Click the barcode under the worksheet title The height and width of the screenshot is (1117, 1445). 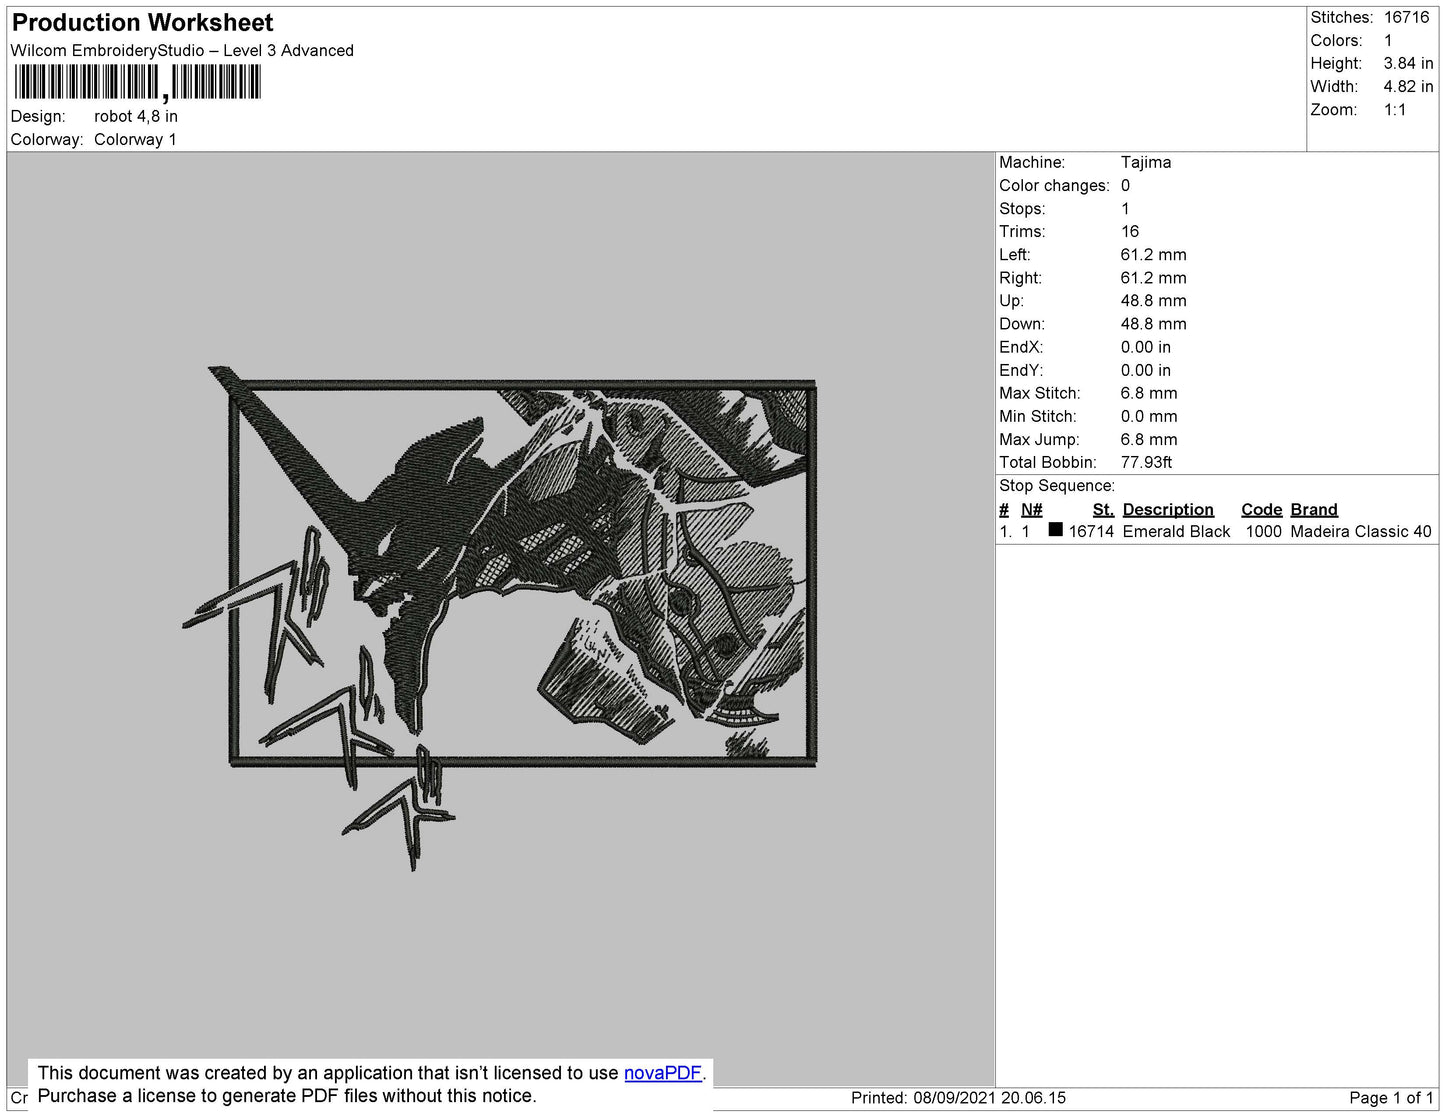pos(138,82)
